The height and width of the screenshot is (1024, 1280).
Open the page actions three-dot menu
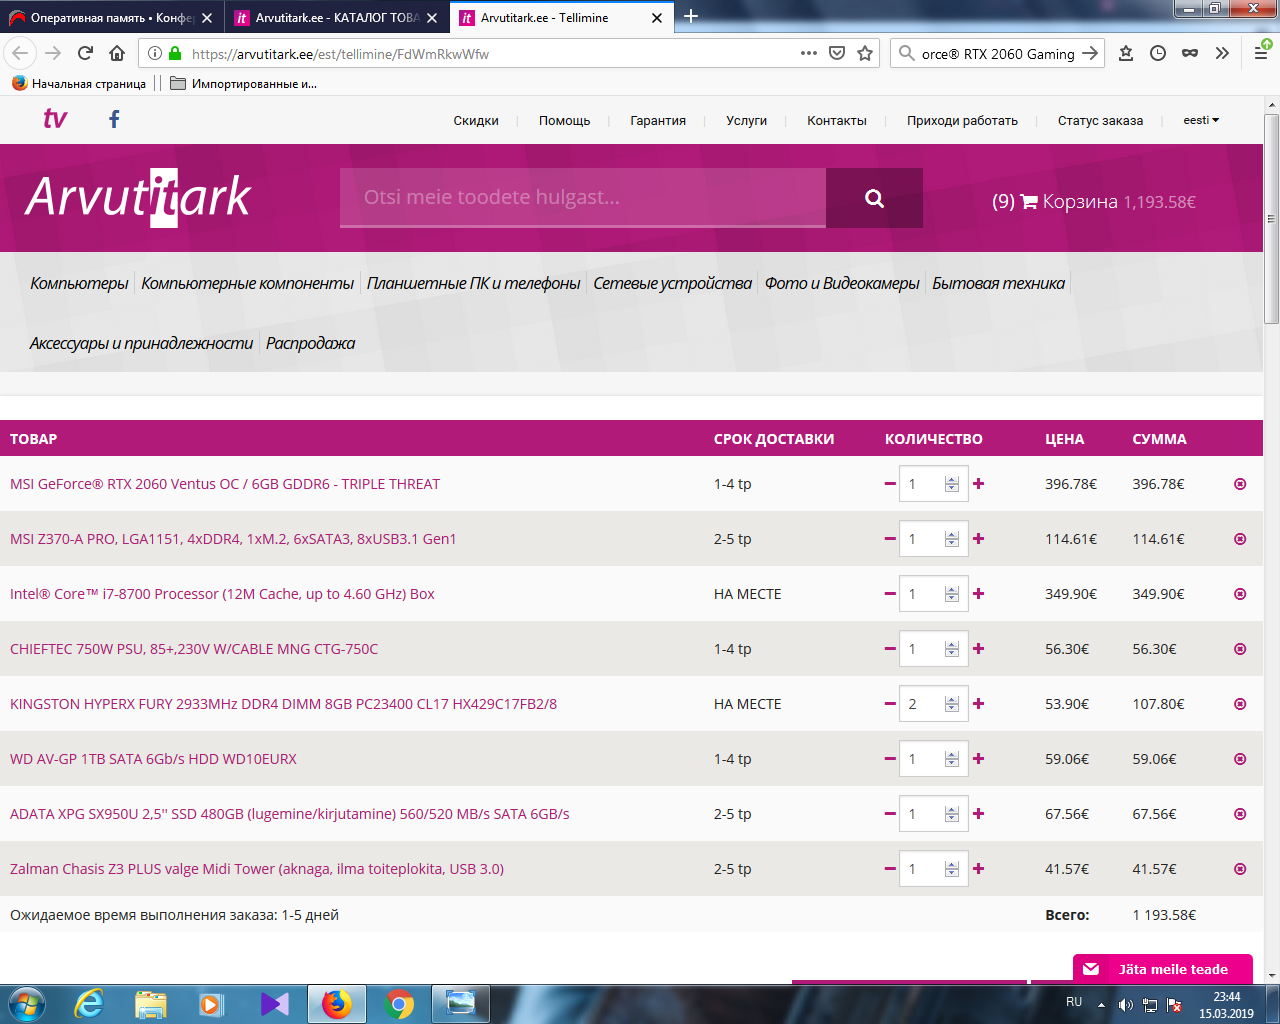809,53
